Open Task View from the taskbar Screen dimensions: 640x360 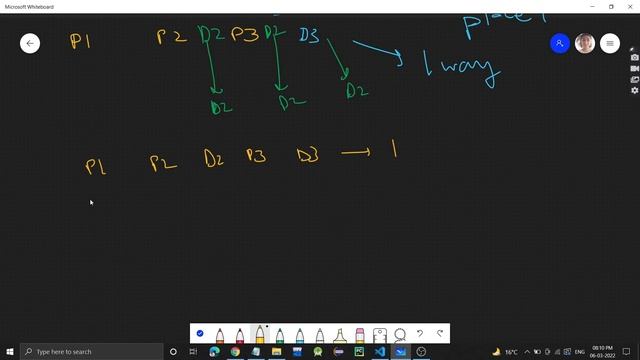193,351
